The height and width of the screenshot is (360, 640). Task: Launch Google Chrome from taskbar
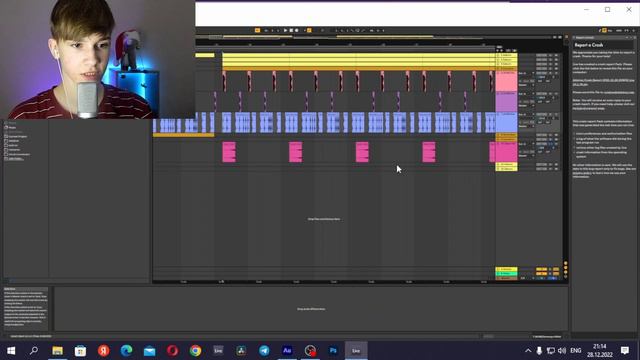point(196,351)
